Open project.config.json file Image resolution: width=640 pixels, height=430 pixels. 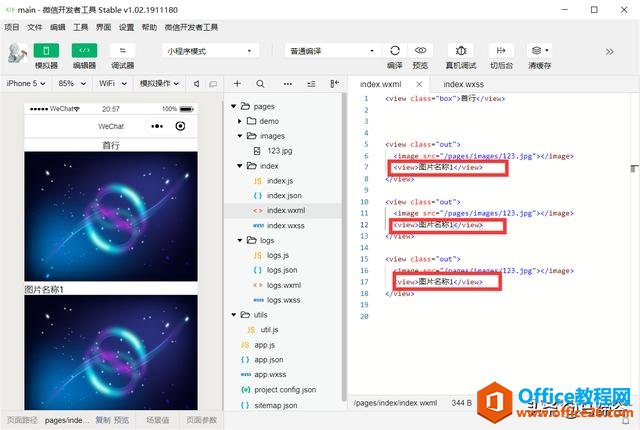tap(285, 390)
